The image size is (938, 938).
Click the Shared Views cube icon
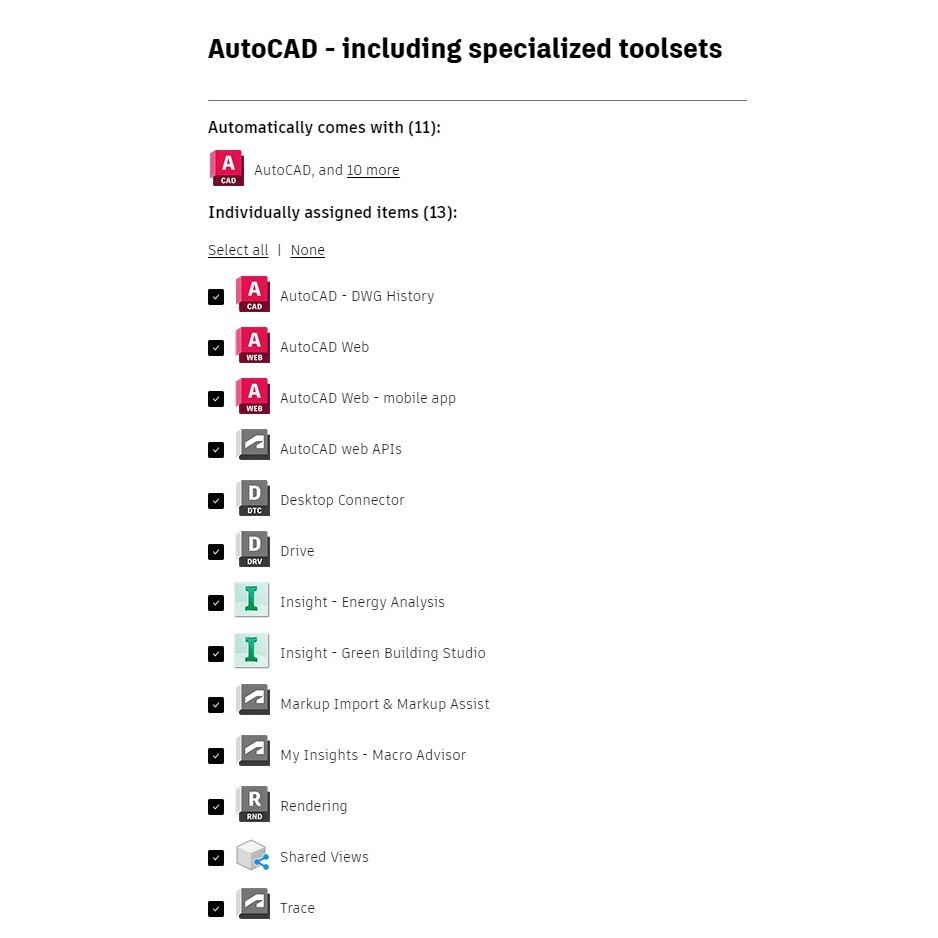click(252, 856)
